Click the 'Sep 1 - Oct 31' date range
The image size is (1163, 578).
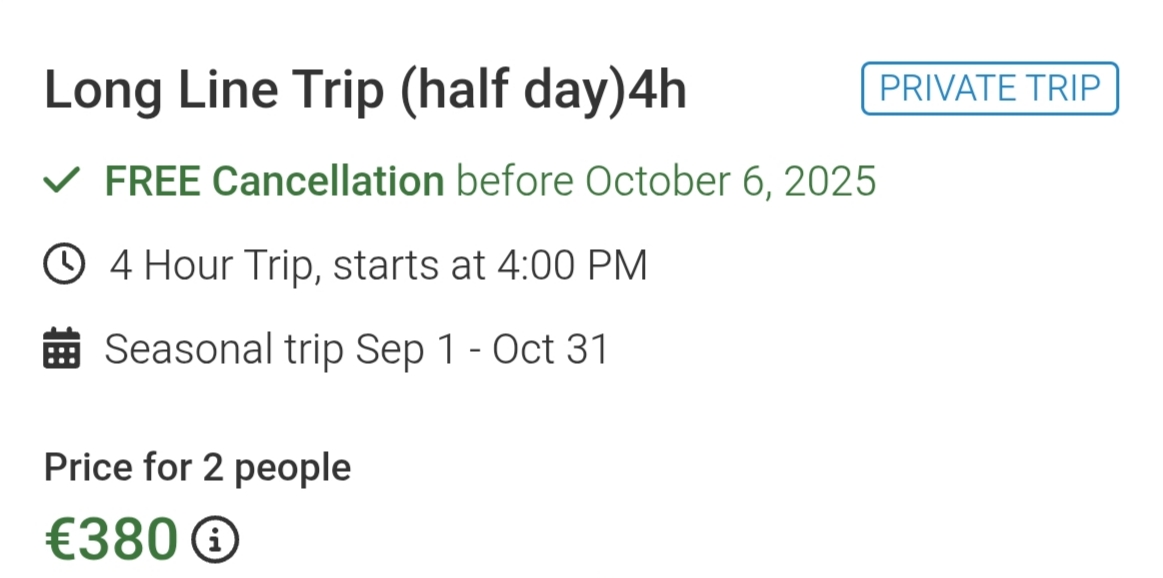pos(482,350)
